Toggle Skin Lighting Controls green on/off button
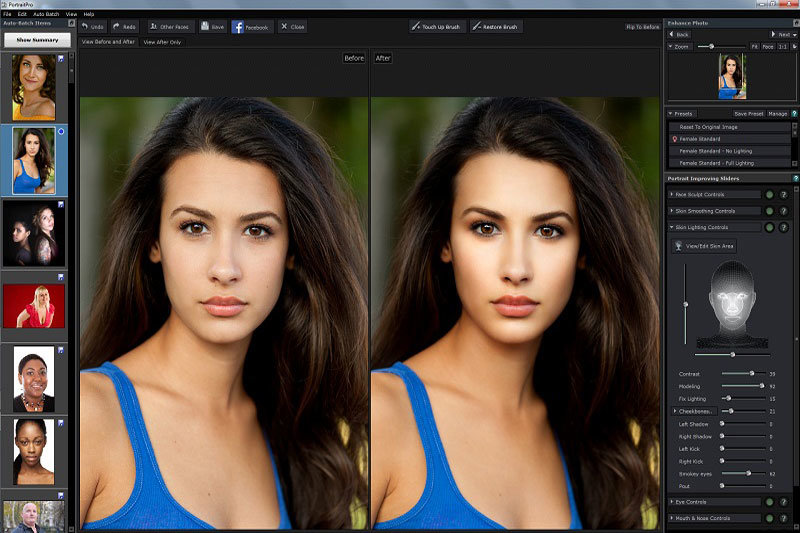Screen dimensions: 800x533 click(769, 228)
